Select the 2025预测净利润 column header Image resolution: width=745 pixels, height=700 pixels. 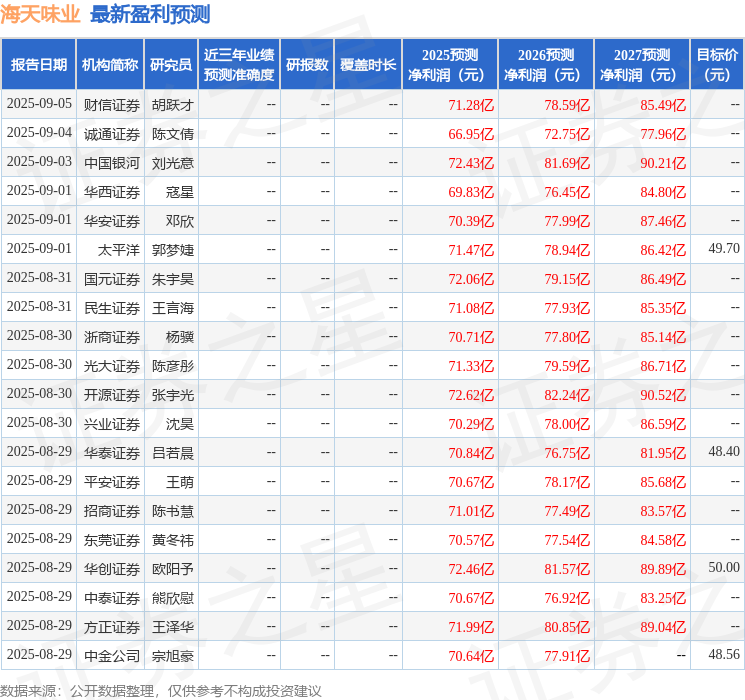click(x=450, y=65)
